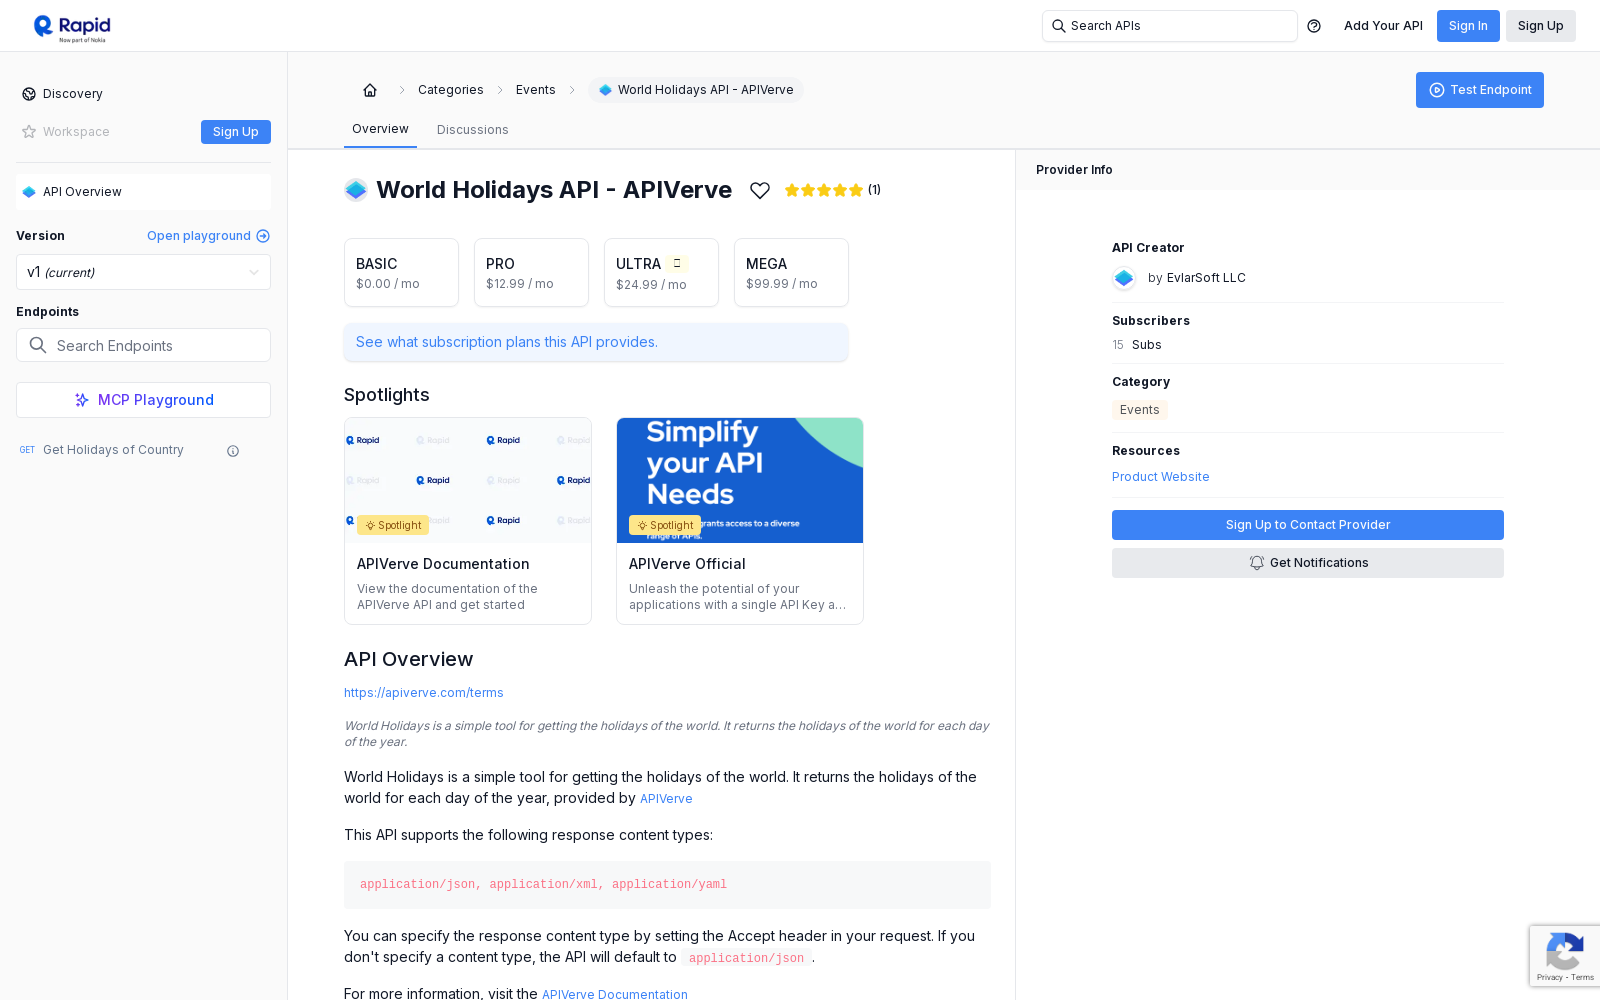1600x1000 pixels.
Task: Select the MEGA $99.99 plan card
Action: coord(791,272)
